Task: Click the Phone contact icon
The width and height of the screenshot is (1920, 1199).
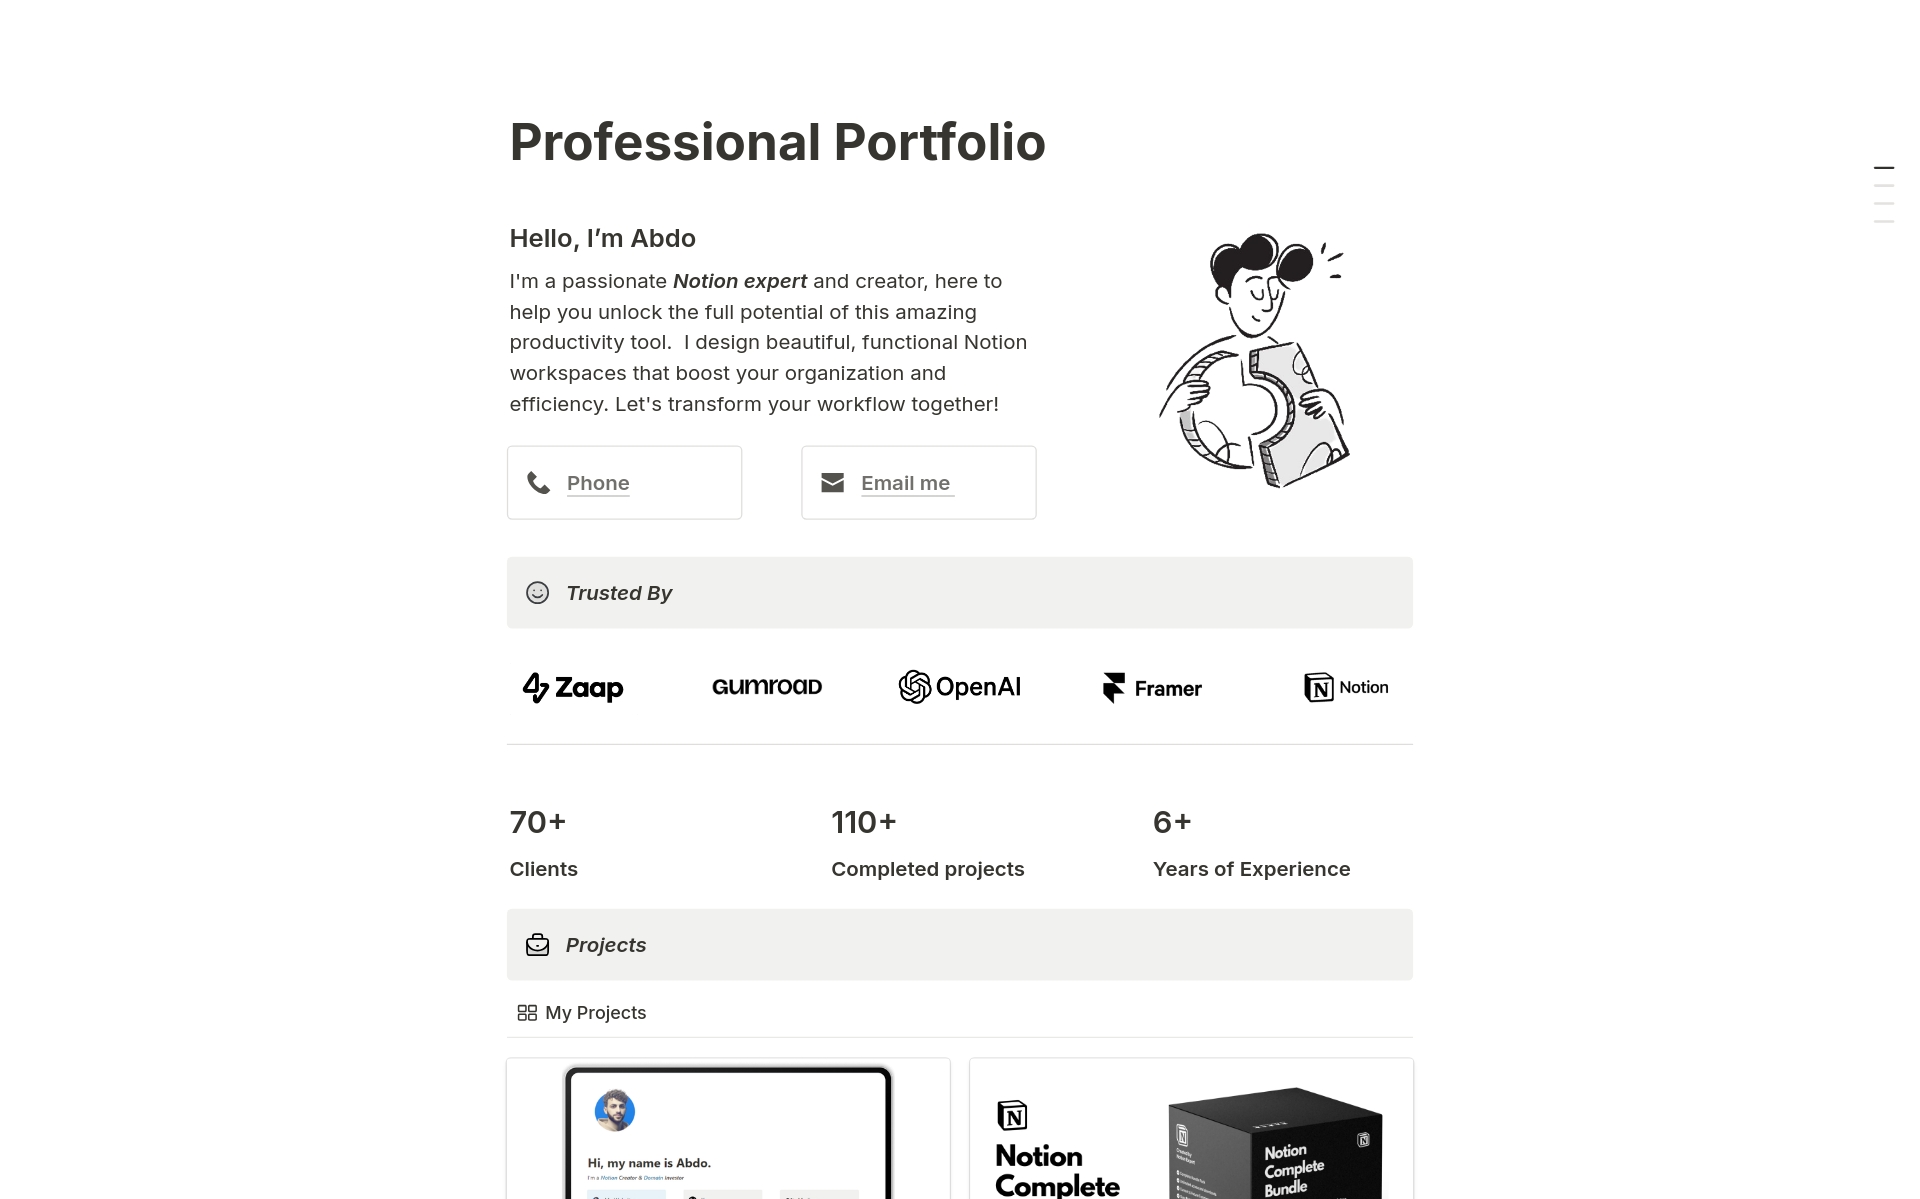Action: (539, 482)
